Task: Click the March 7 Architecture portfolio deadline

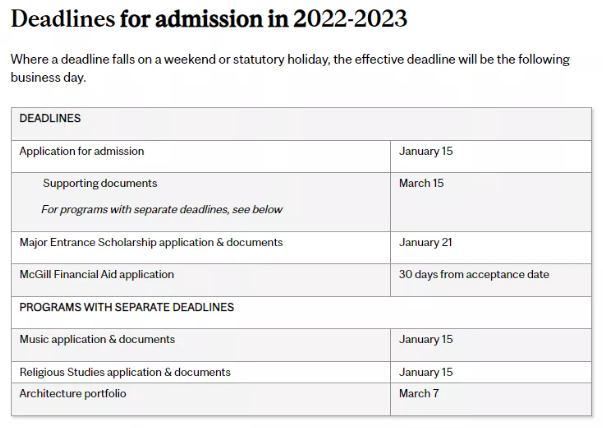Action: pyautogui.click(x=419, y=393)
